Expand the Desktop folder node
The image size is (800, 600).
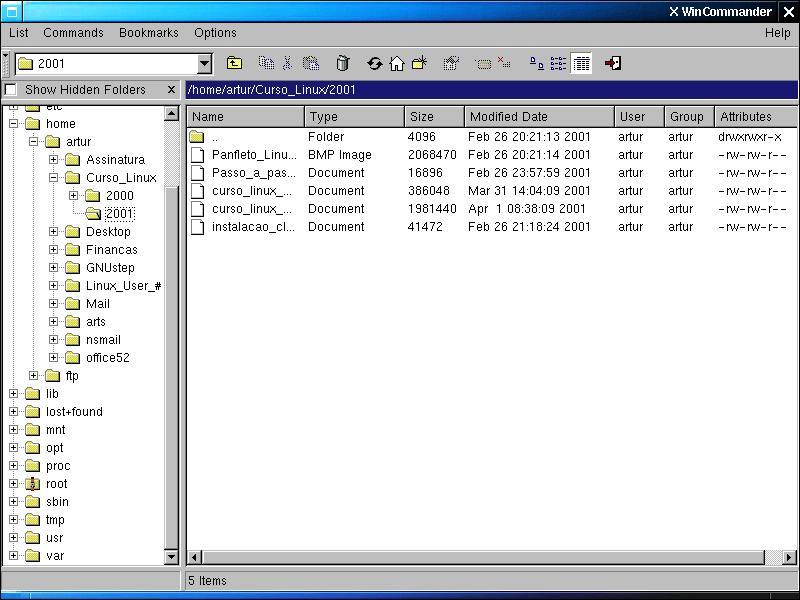pyautogui.click(x=54, y=232)
